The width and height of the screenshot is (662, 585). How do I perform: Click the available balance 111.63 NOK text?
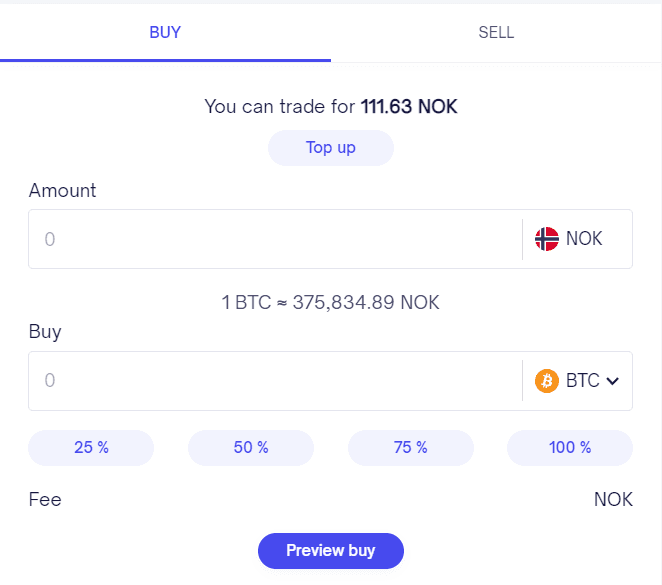tap(409, 107)
